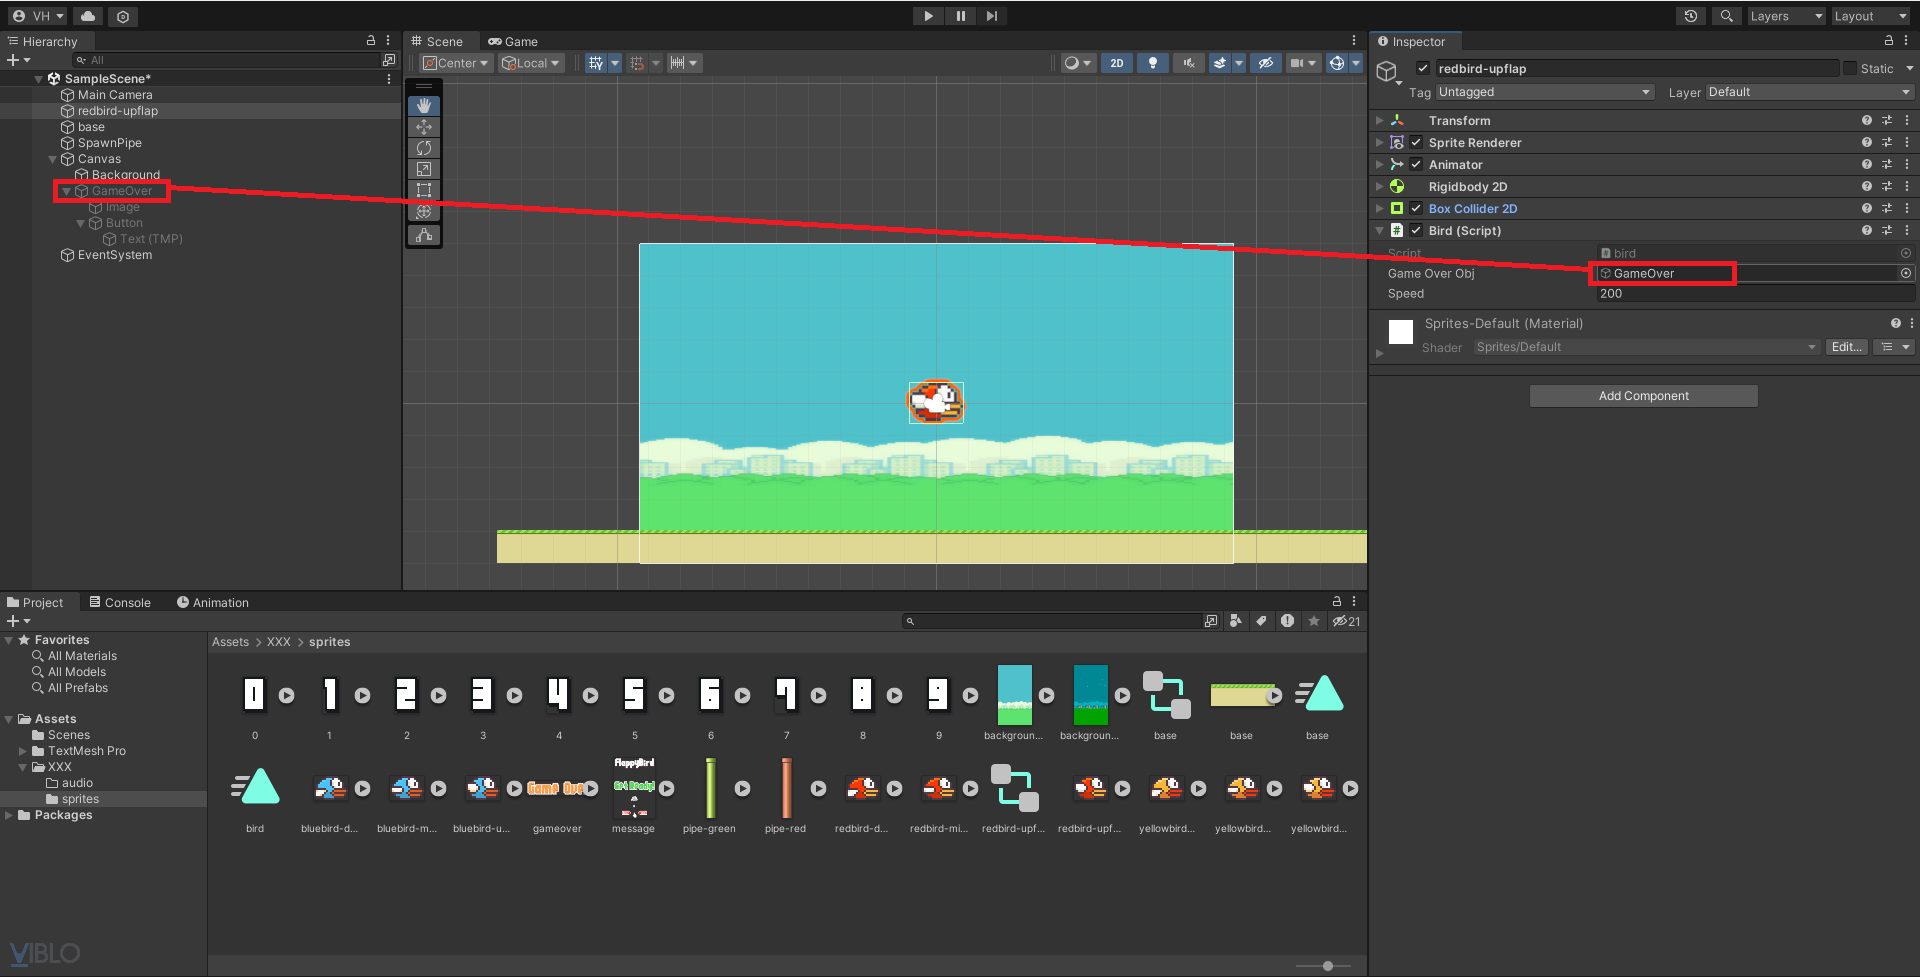Click the Edit button next to Sprites/Default shader
Viewport: 1920px width, 977px height.
pos(1846,347)
